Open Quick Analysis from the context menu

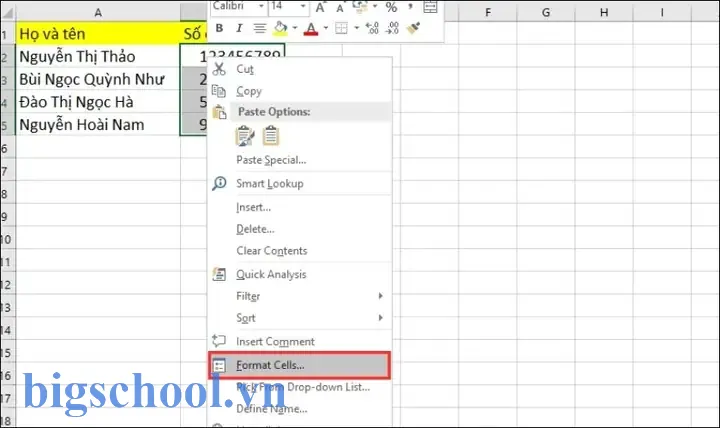tap(300, 274)
